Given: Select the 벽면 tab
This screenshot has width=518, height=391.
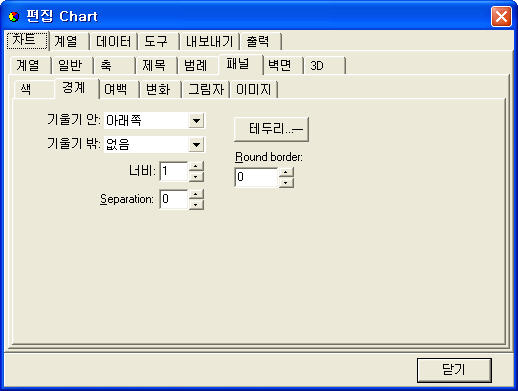Looking at the screenshot, I should (283, 65).
